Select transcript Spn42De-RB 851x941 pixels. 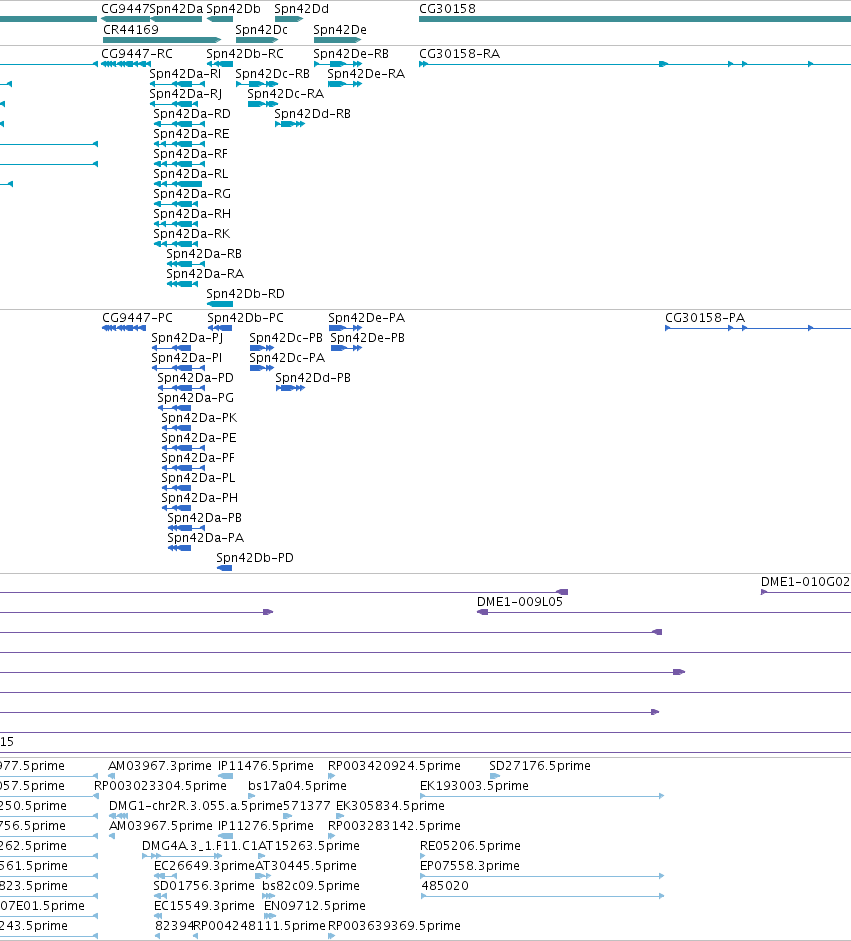[351, 53]
